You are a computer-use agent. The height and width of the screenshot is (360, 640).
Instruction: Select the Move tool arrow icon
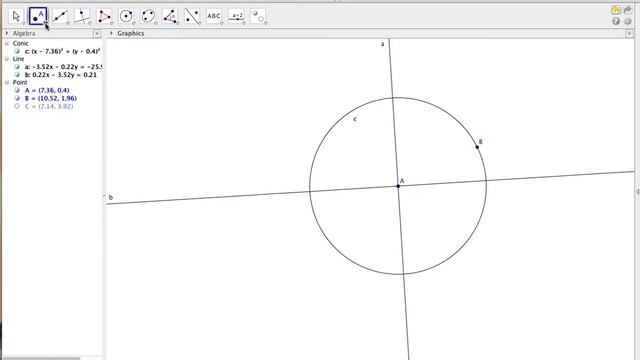pyautogui.click(x=16, y=16)
